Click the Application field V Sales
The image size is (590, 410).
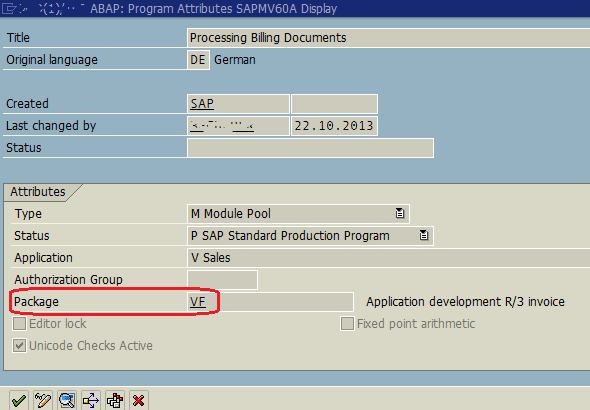[389, 258]
